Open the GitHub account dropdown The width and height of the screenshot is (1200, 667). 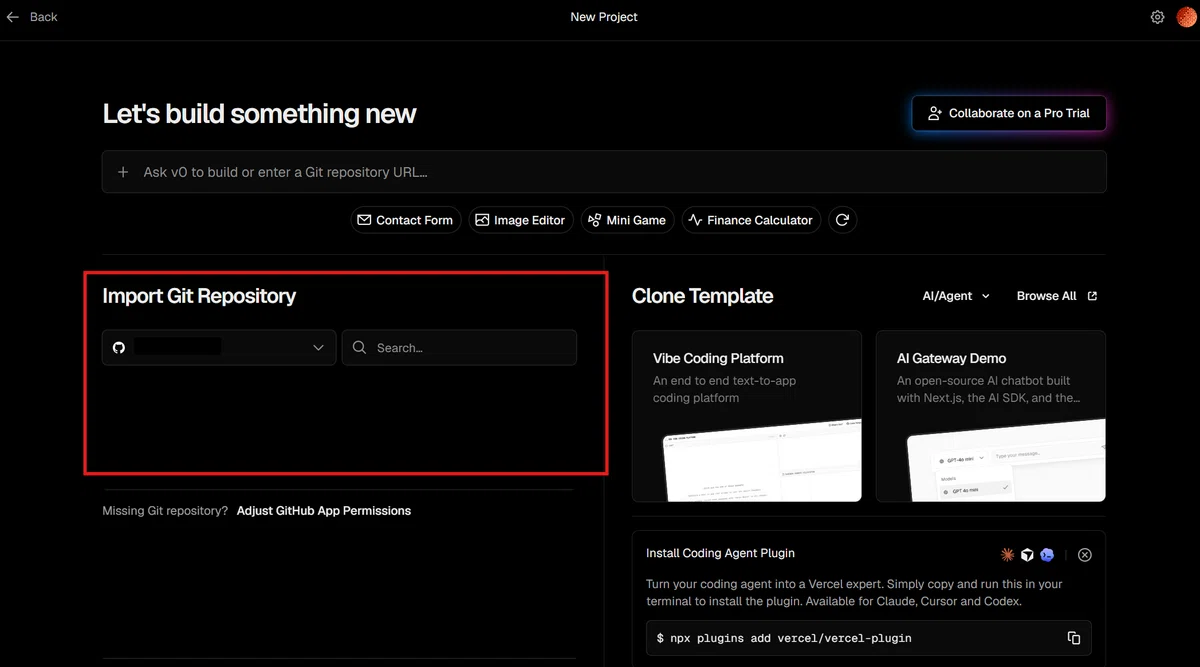coord(219,348)
